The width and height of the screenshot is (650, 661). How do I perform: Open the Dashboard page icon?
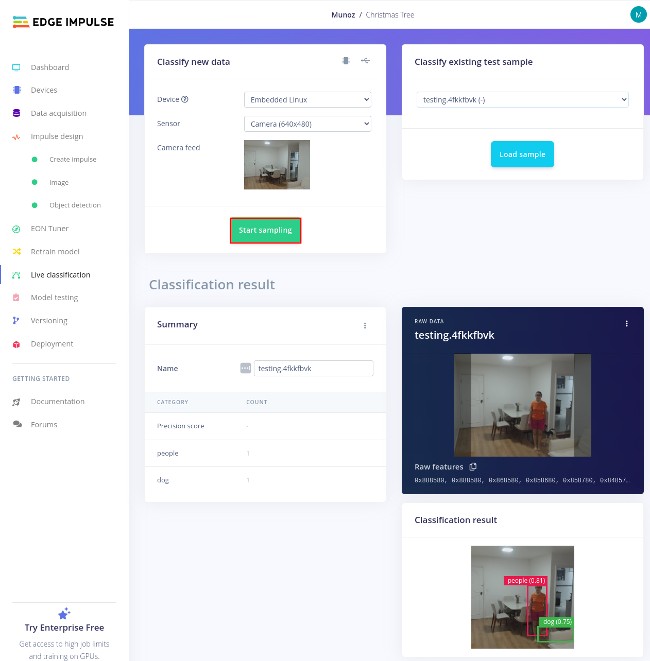[x=16, y=67]
